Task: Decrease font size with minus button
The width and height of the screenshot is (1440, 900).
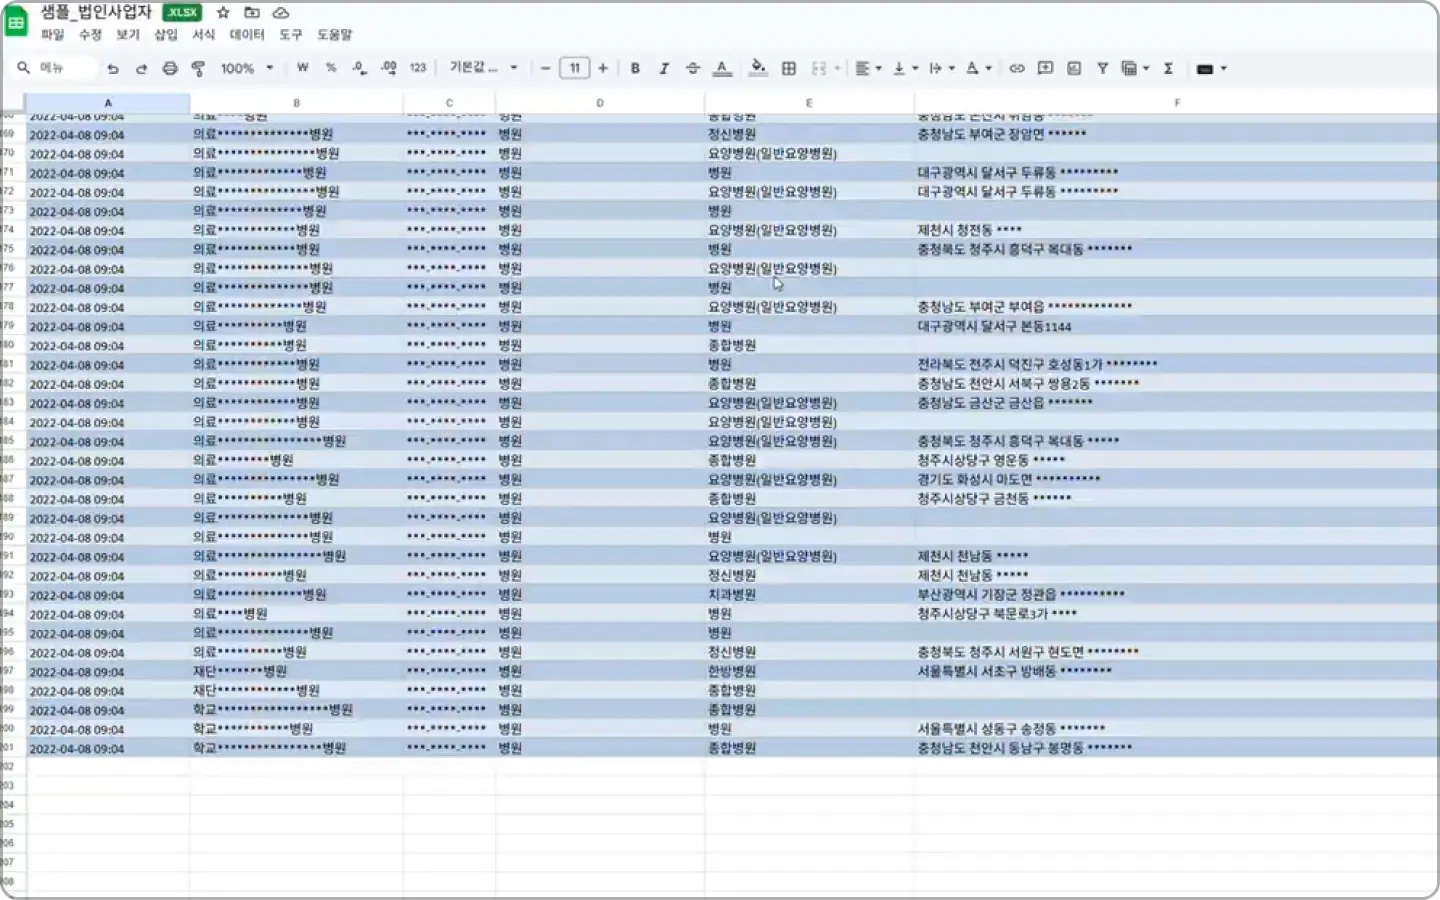Action: coord(545,68)
